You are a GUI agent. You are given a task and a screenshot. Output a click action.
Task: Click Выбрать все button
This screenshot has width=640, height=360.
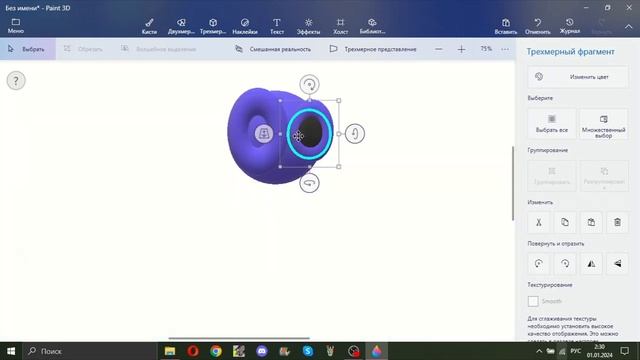[552, 124]
